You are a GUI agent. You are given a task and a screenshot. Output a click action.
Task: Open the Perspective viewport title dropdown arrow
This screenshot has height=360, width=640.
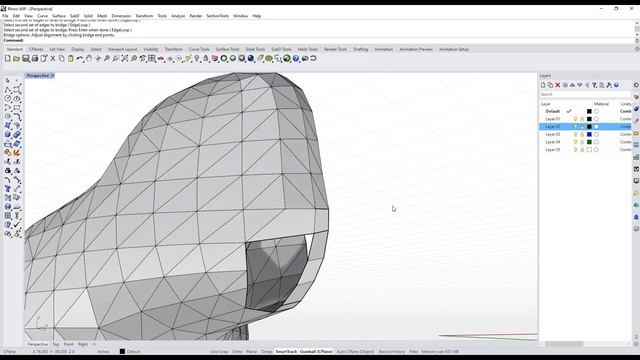coord(53,76)
